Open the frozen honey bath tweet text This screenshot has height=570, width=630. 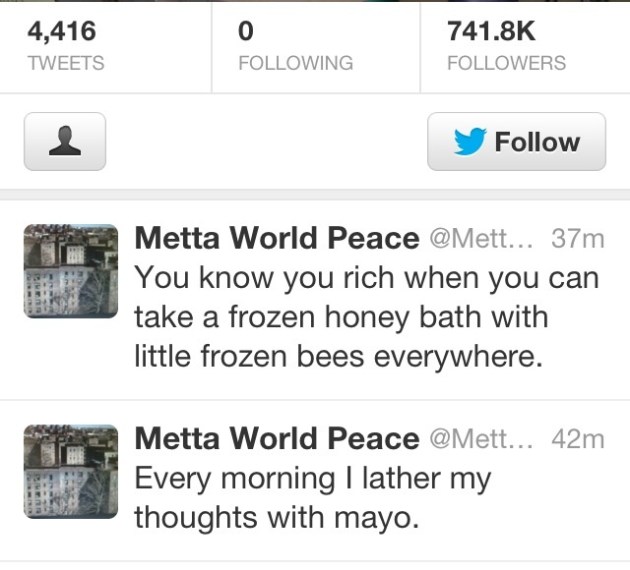360,316
